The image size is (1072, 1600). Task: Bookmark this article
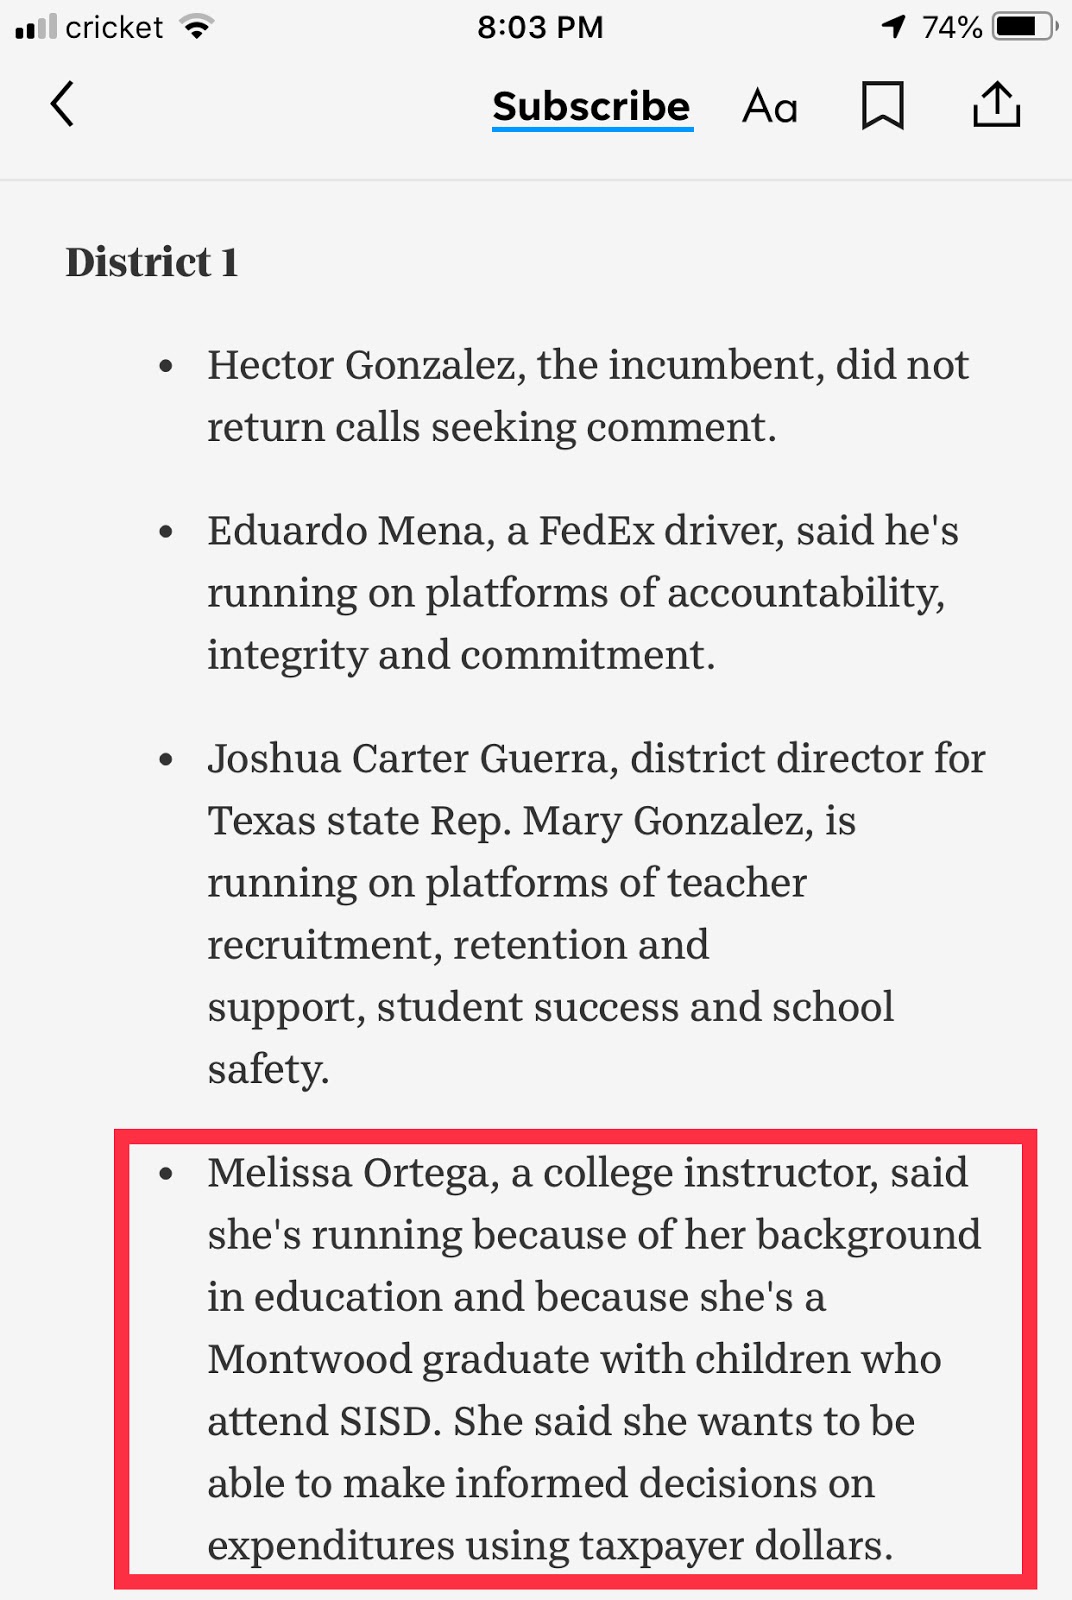pyautogui.click(x=883, y=106)
